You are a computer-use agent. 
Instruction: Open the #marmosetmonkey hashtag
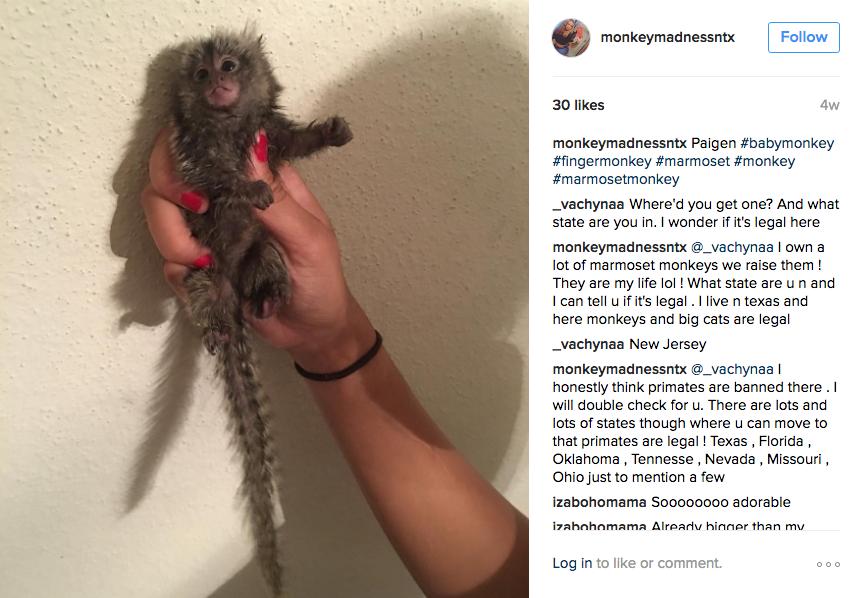click(616, 180)
